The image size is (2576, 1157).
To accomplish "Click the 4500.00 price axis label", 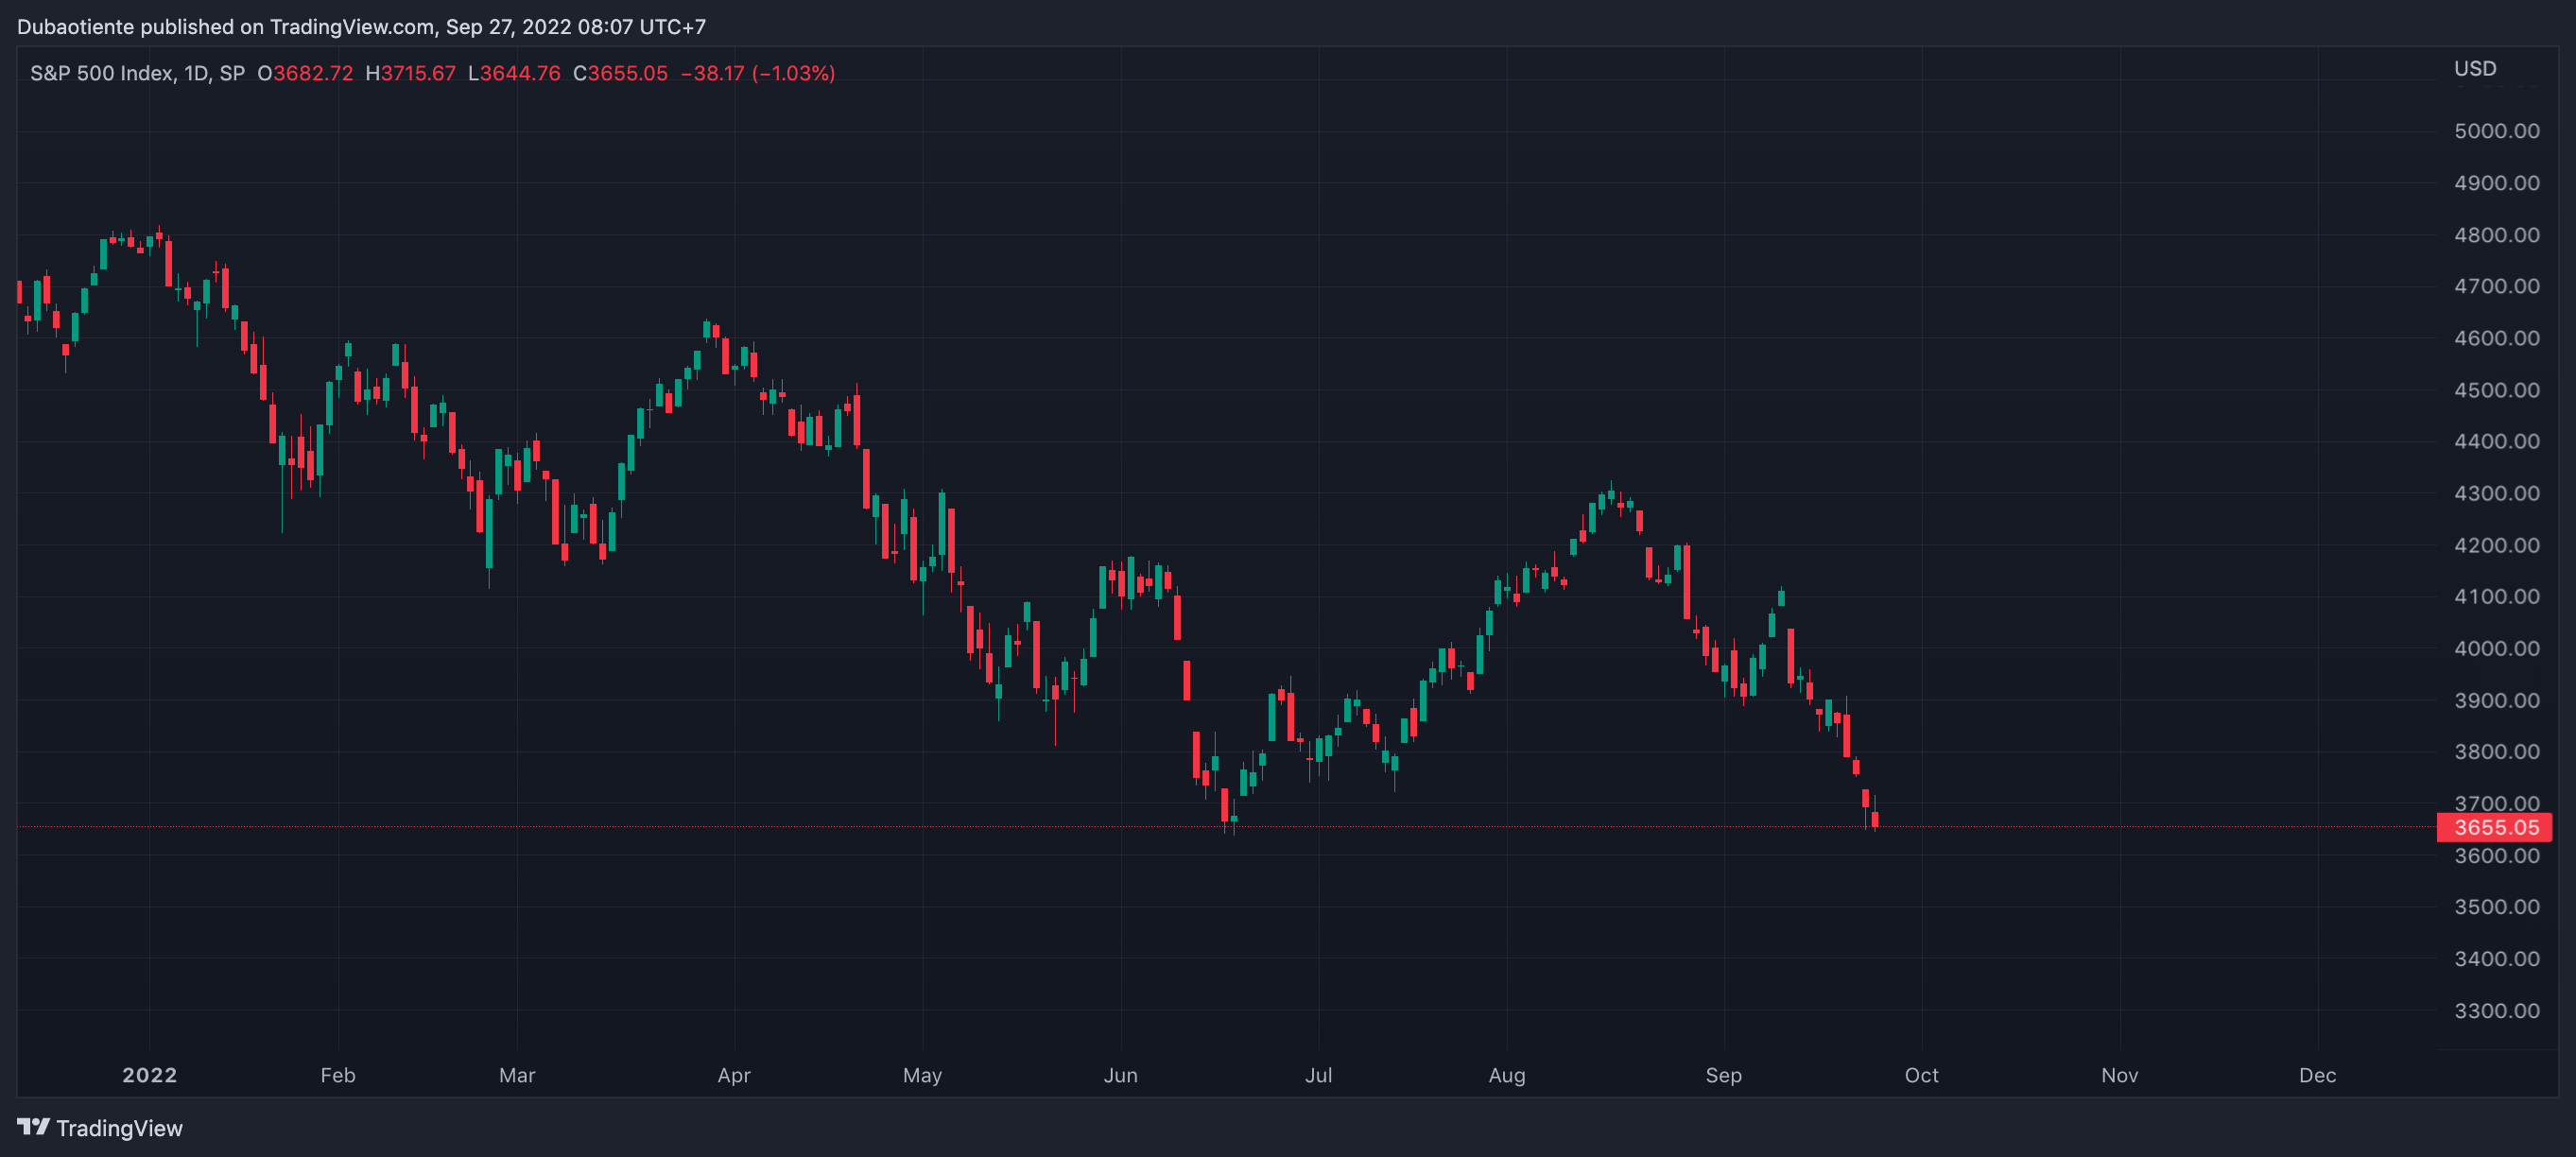I will click(x=2496, y=390).
